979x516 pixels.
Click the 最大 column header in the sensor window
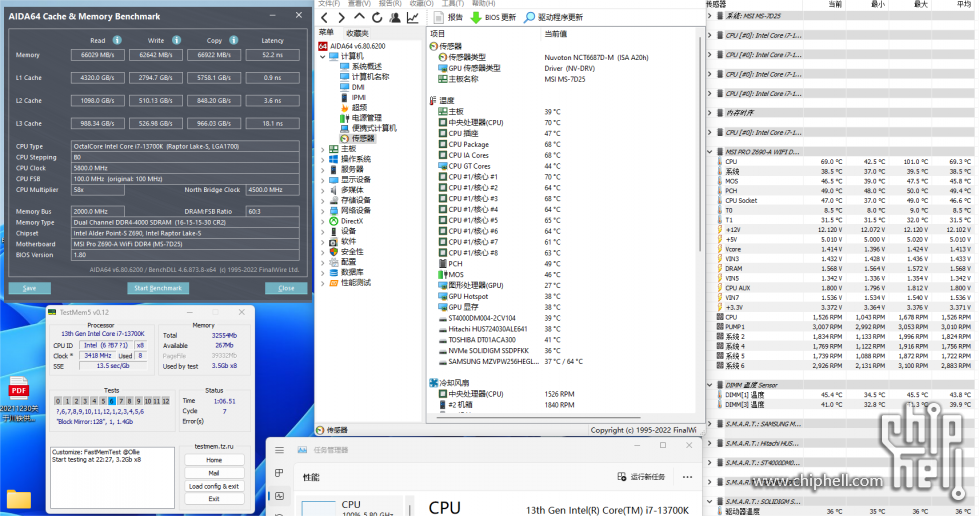pyautogui.click(x=920, y=4)
